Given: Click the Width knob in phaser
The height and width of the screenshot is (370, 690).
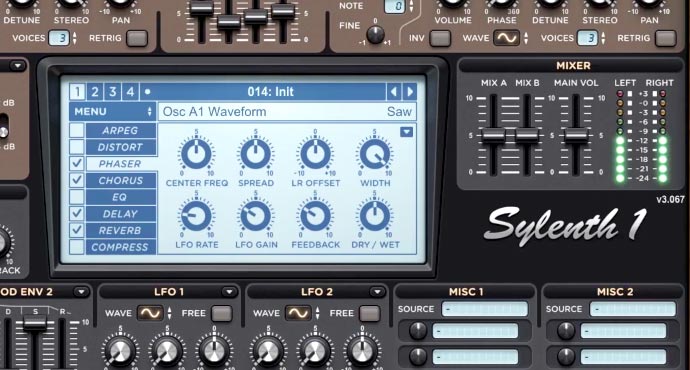Looking at the screenshot, I should (374, 154).
